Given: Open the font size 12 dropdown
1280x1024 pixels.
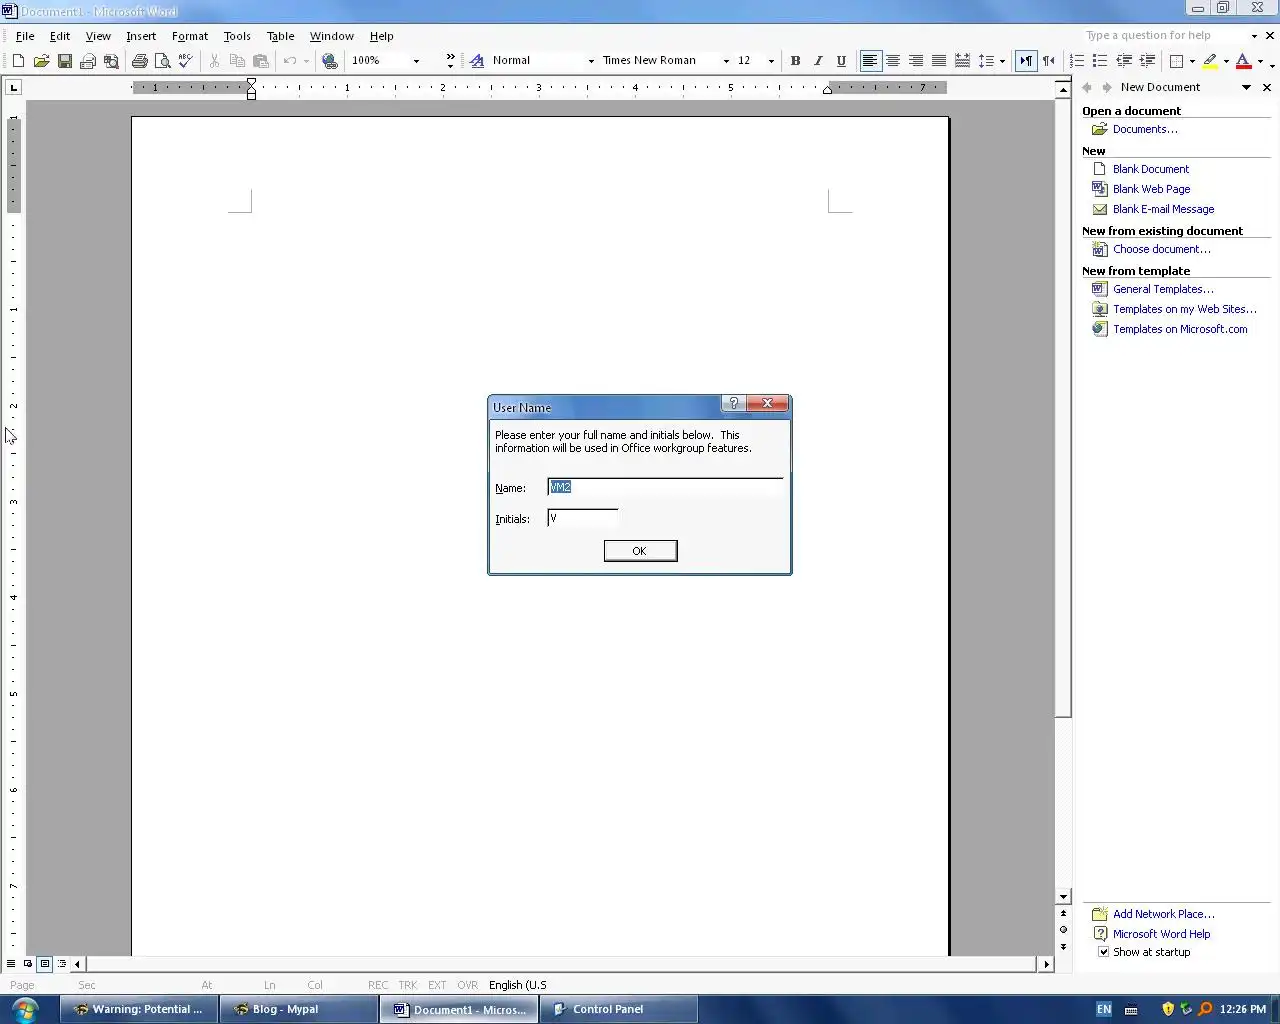Looking at the screenshot, I should click(771, 61).
